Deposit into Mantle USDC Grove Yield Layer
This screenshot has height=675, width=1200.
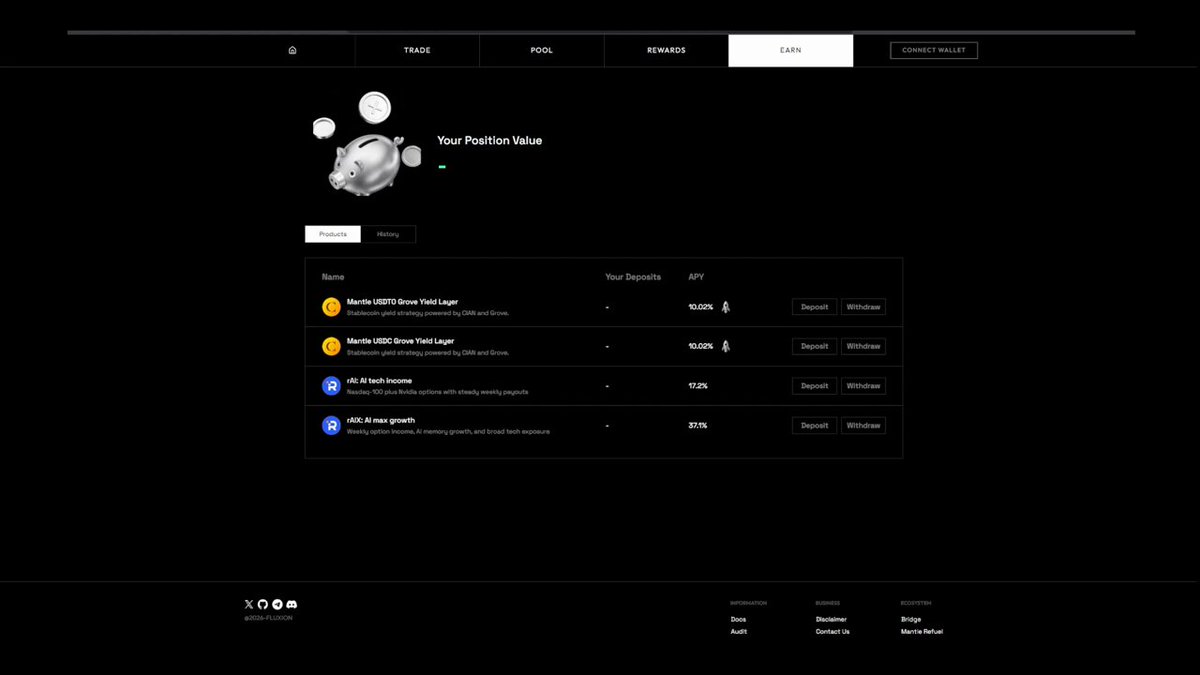coord(815,346)
